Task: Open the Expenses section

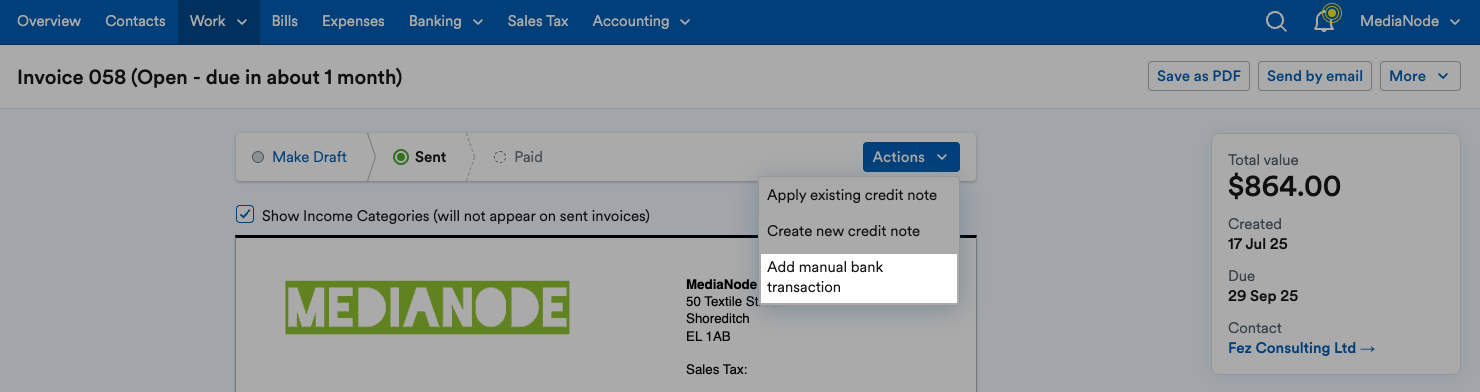Action: (354, 21)
